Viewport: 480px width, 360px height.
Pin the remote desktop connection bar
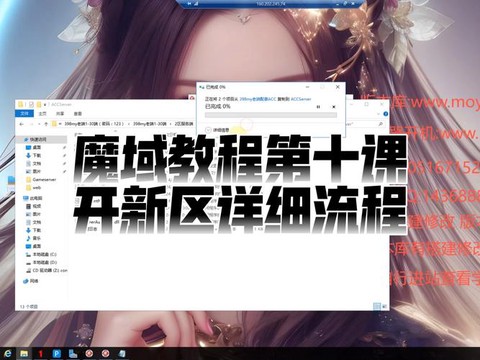(x=189, y=4)
